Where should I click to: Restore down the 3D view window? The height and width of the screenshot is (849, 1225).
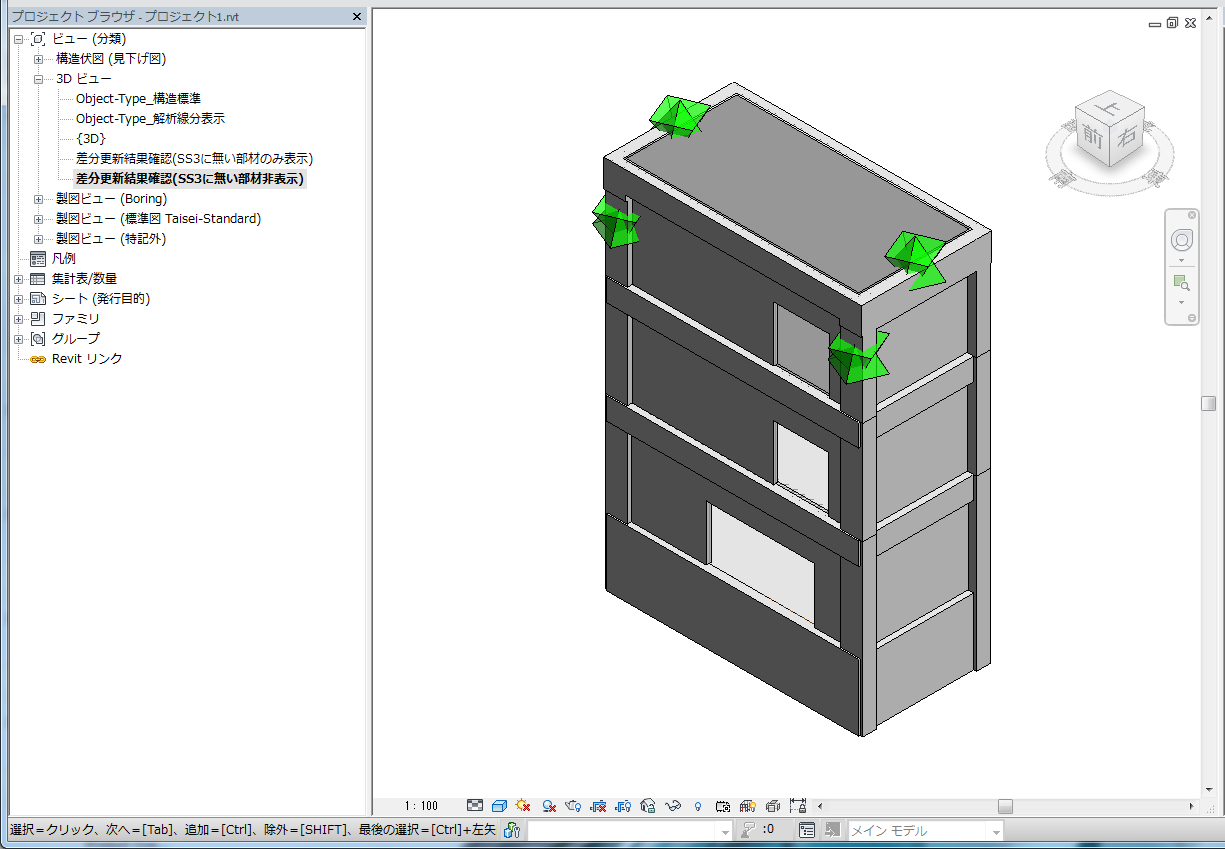pos(1172,23)
